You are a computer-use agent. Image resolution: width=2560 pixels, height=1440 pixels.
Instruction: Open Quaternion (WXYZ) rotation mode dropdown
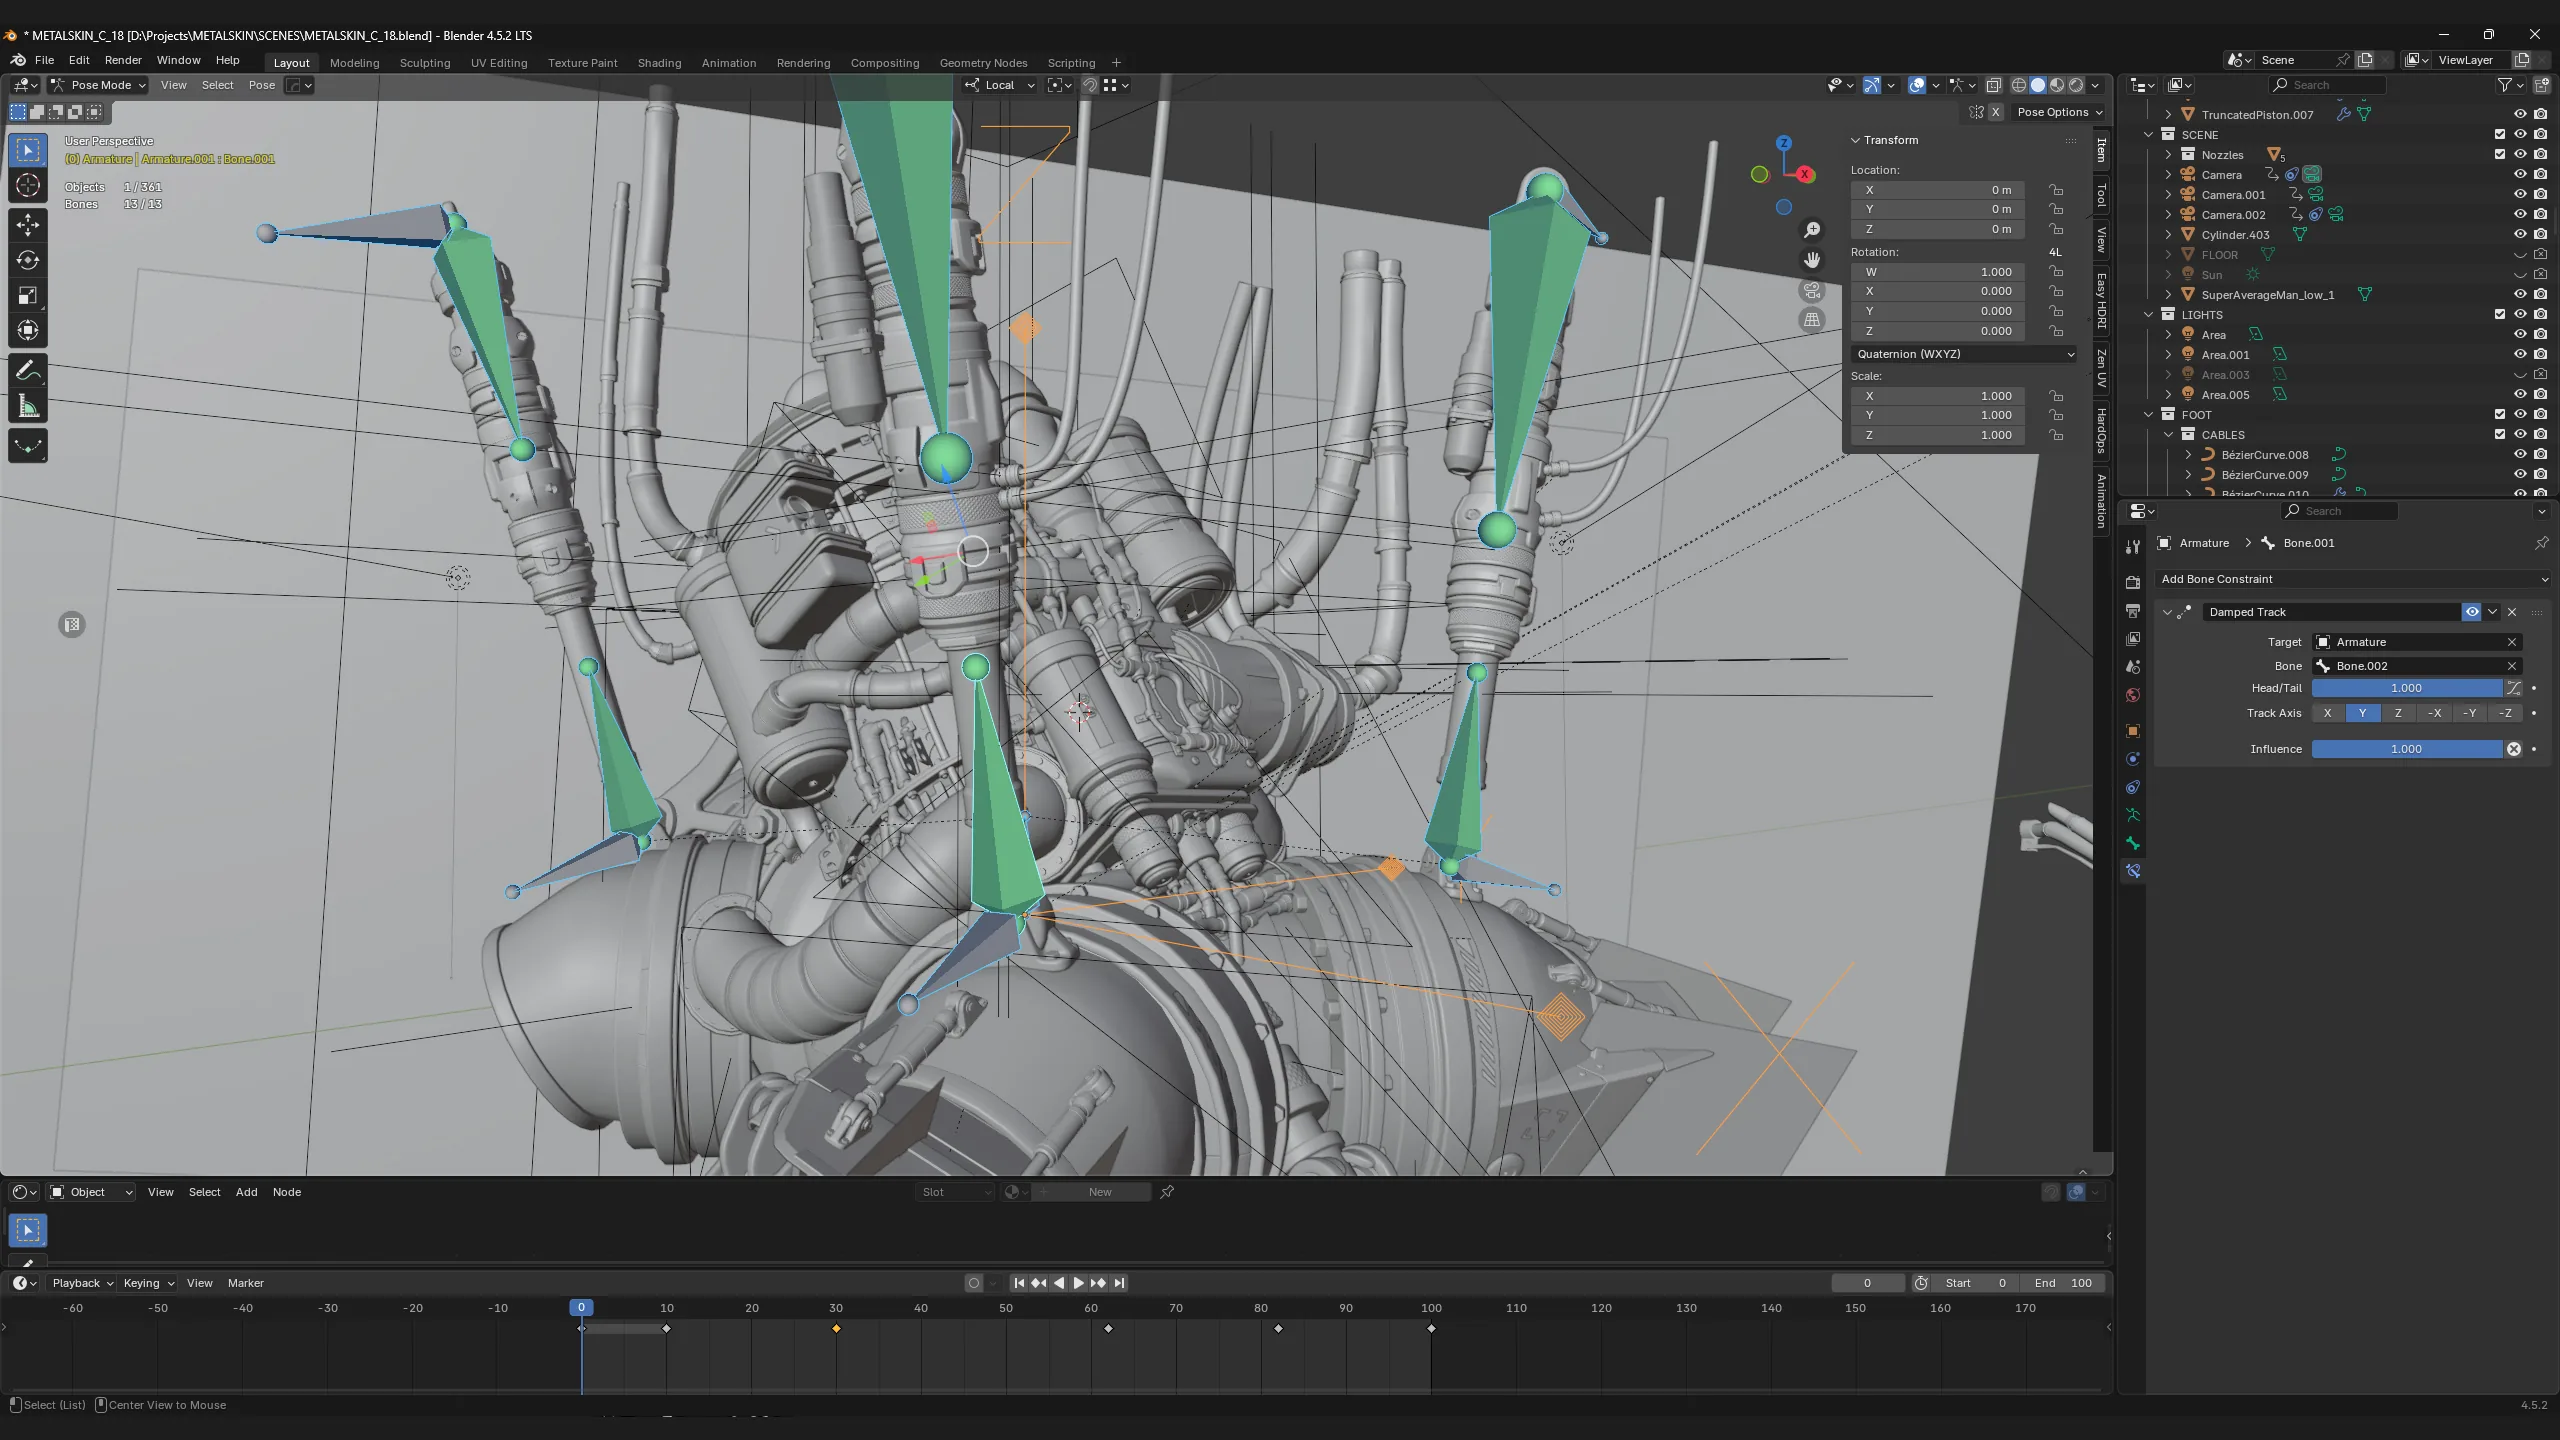[x=1964, y=354]
